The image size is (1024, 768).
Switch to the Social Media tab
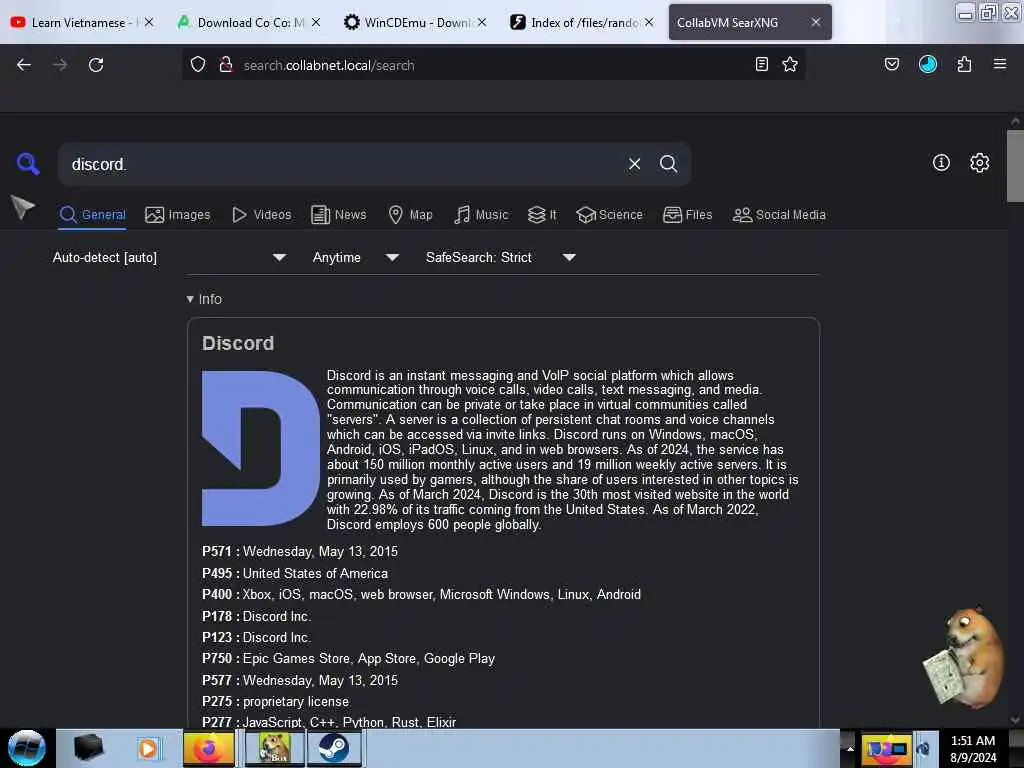click(779, 214)
